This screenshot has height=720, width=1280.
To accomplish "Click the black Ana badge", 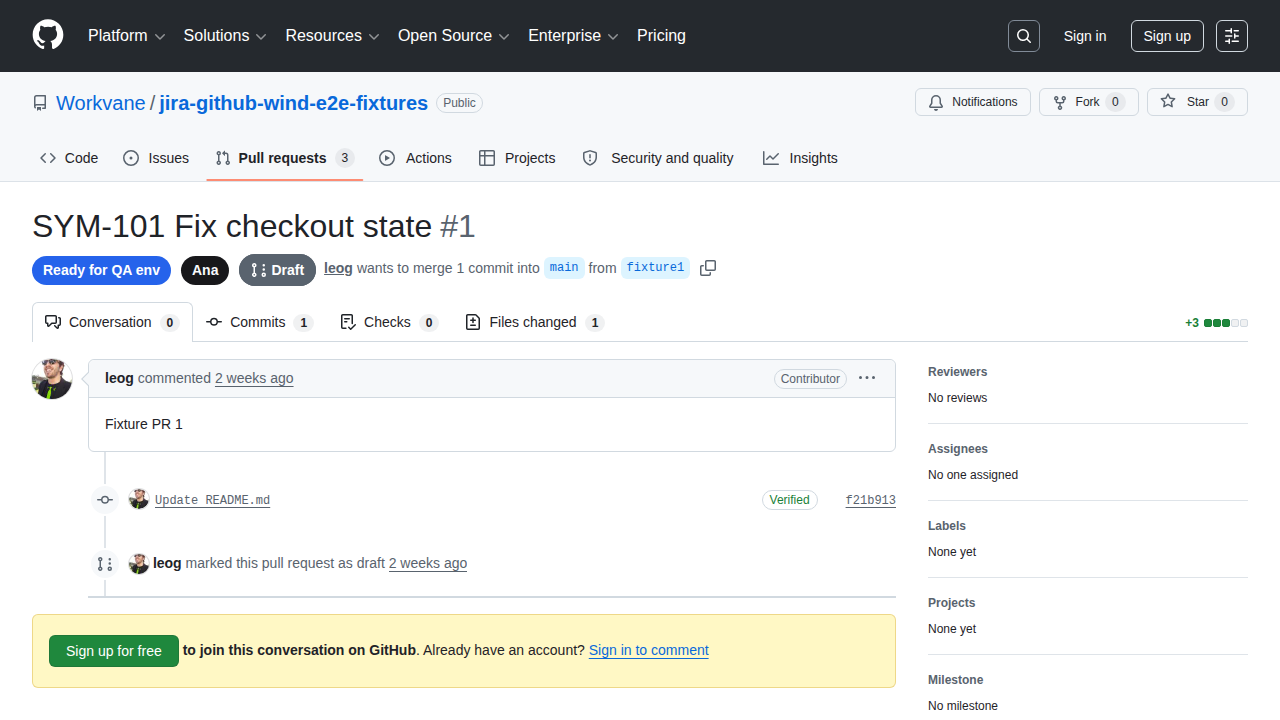I will coord(205,270).
